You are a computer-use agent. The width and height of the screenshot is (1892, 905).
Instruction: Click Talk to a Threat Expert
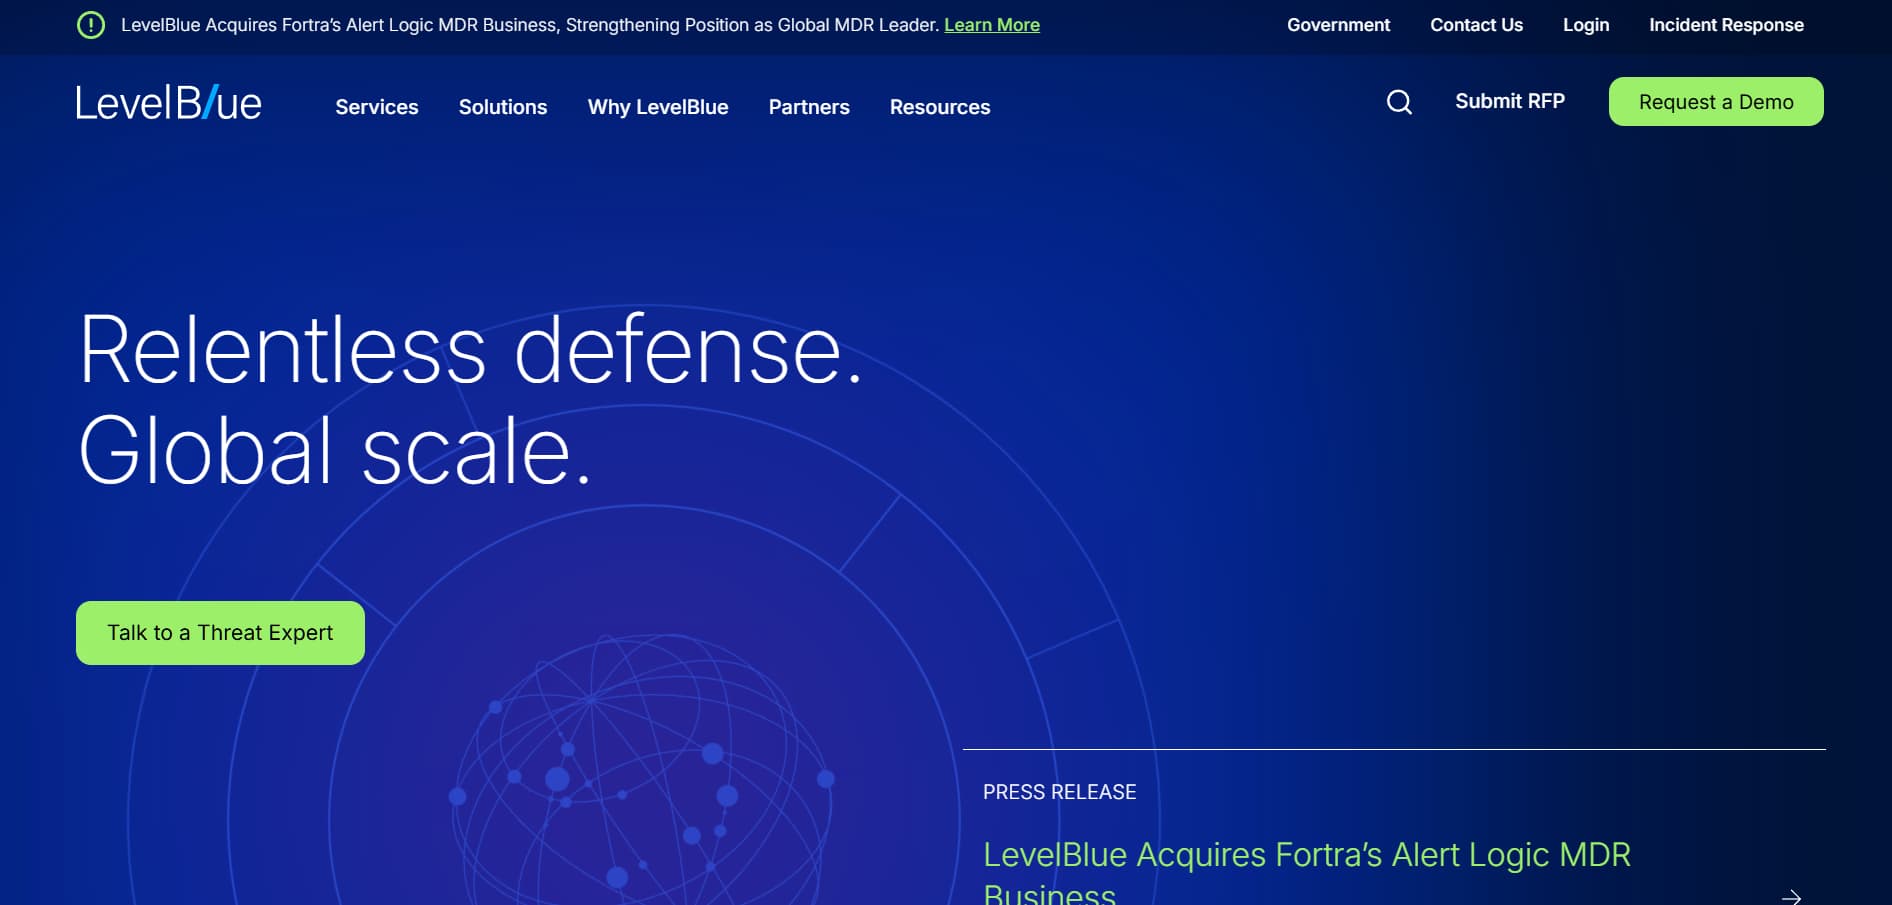point(219,632)
